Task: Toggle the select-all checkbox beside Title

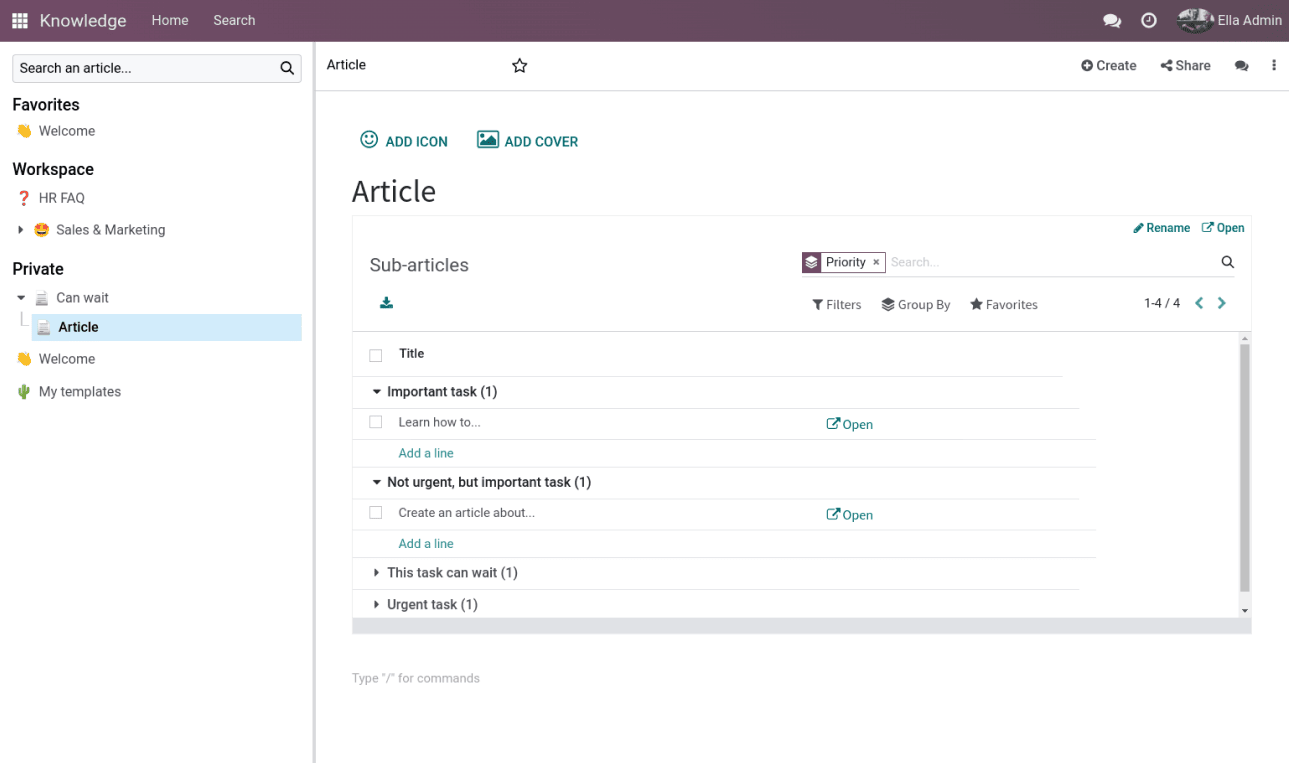Action: coord(376,355)
